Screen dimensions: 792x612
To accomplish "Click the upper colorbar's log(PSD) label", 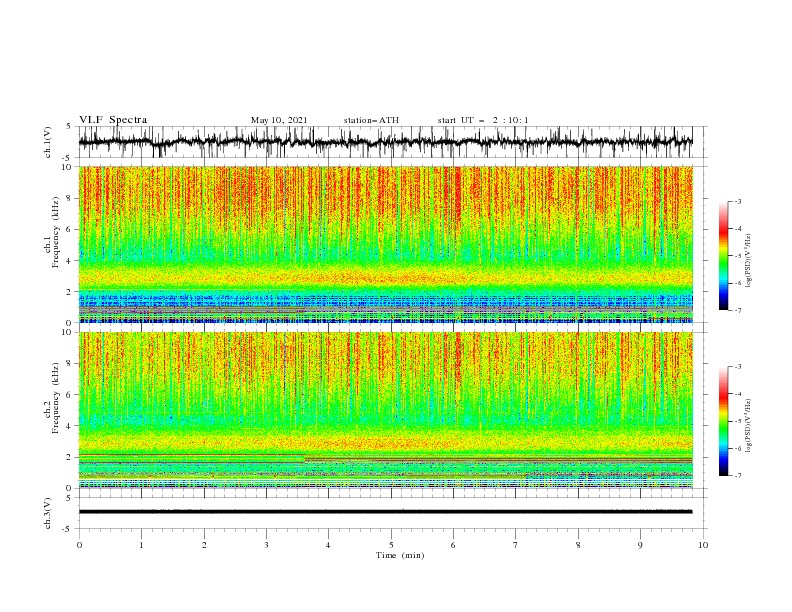I will [x=748, y=261].
